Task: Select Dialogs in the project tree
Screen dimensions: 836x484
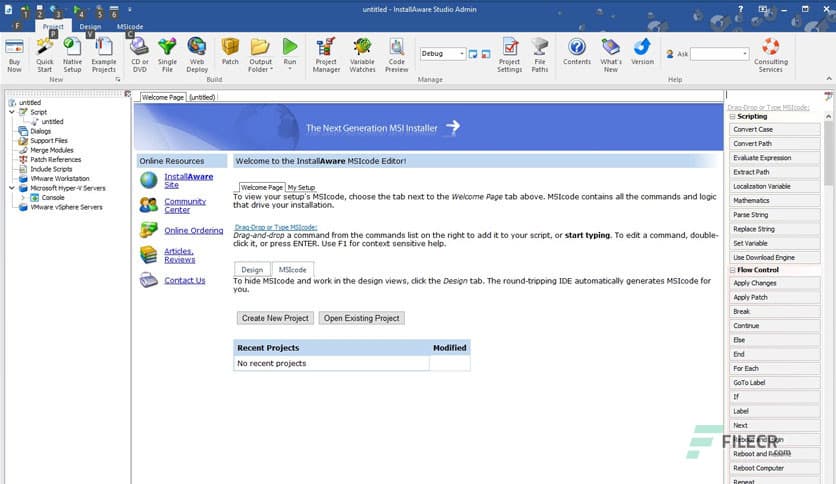Action: [41, 131]
